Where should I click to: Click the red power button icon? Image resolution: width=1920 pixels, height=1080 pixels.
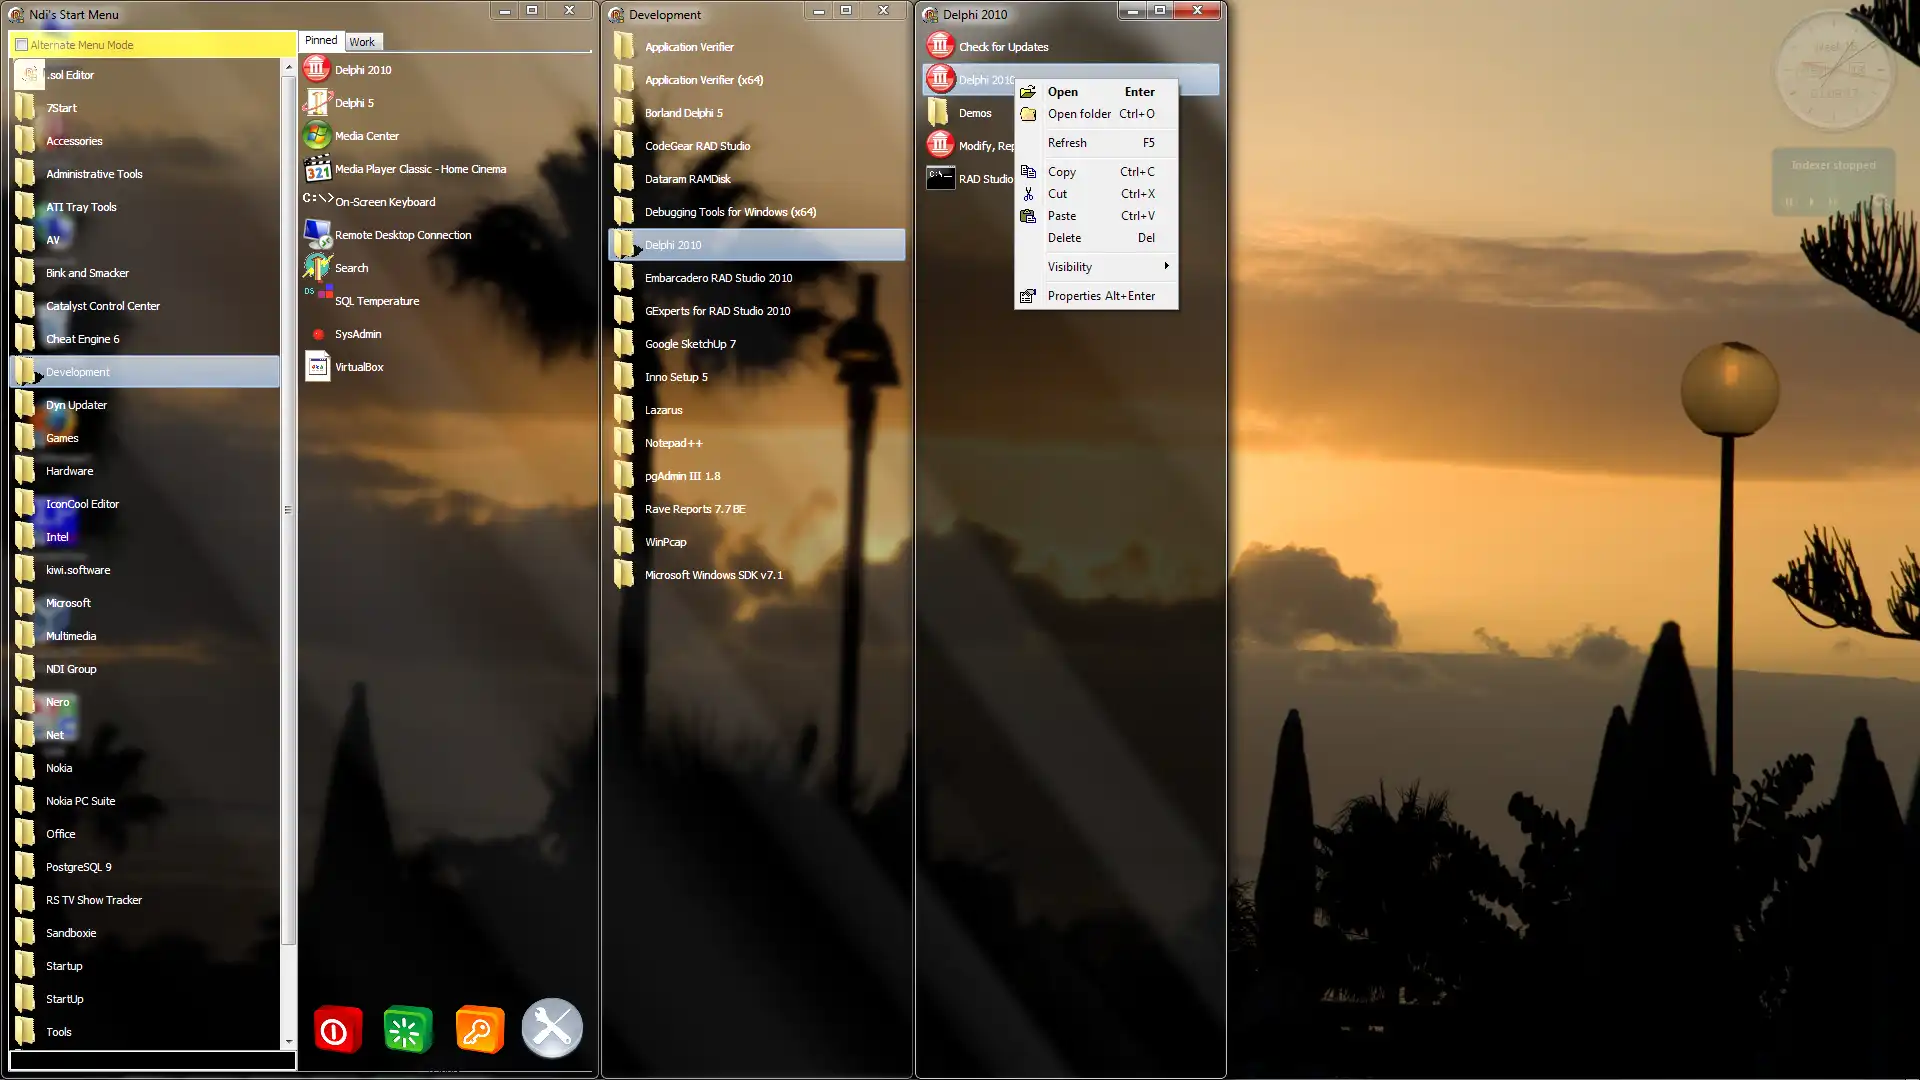(x=337, y=1030)
